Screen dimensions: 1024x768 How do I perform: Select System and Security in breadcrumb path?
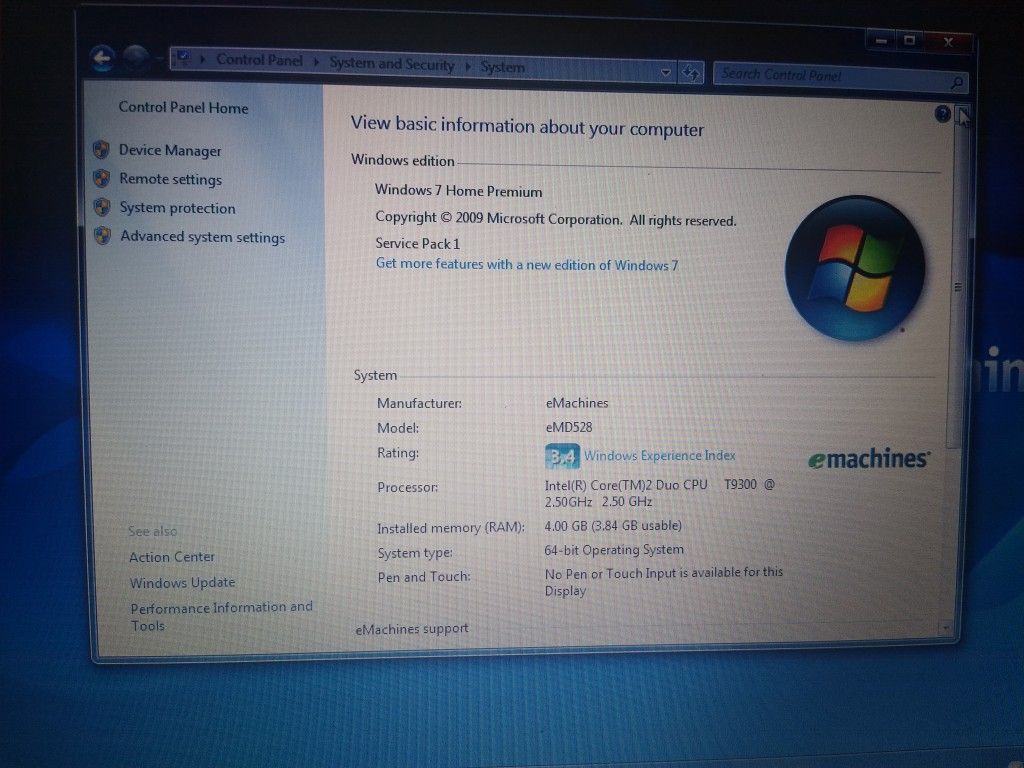pyautogui.click(x=392, y=64)
